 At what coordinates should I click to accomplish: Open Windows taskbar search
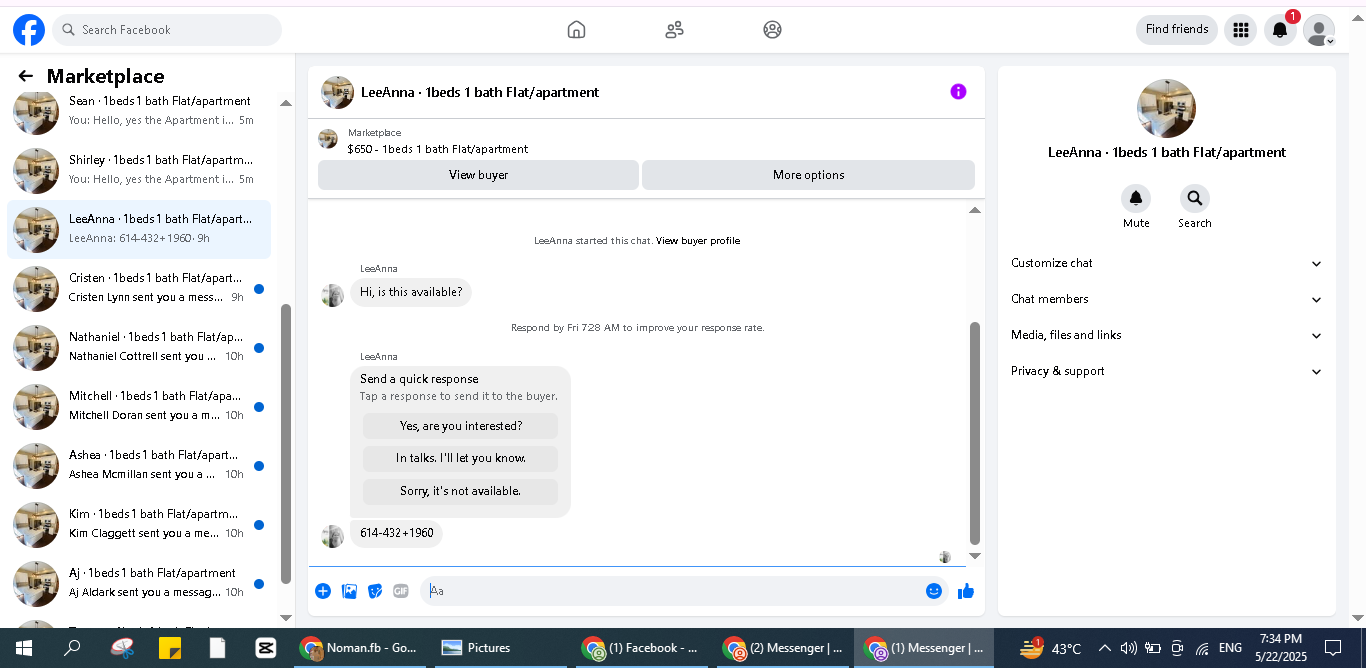(72, 648)
